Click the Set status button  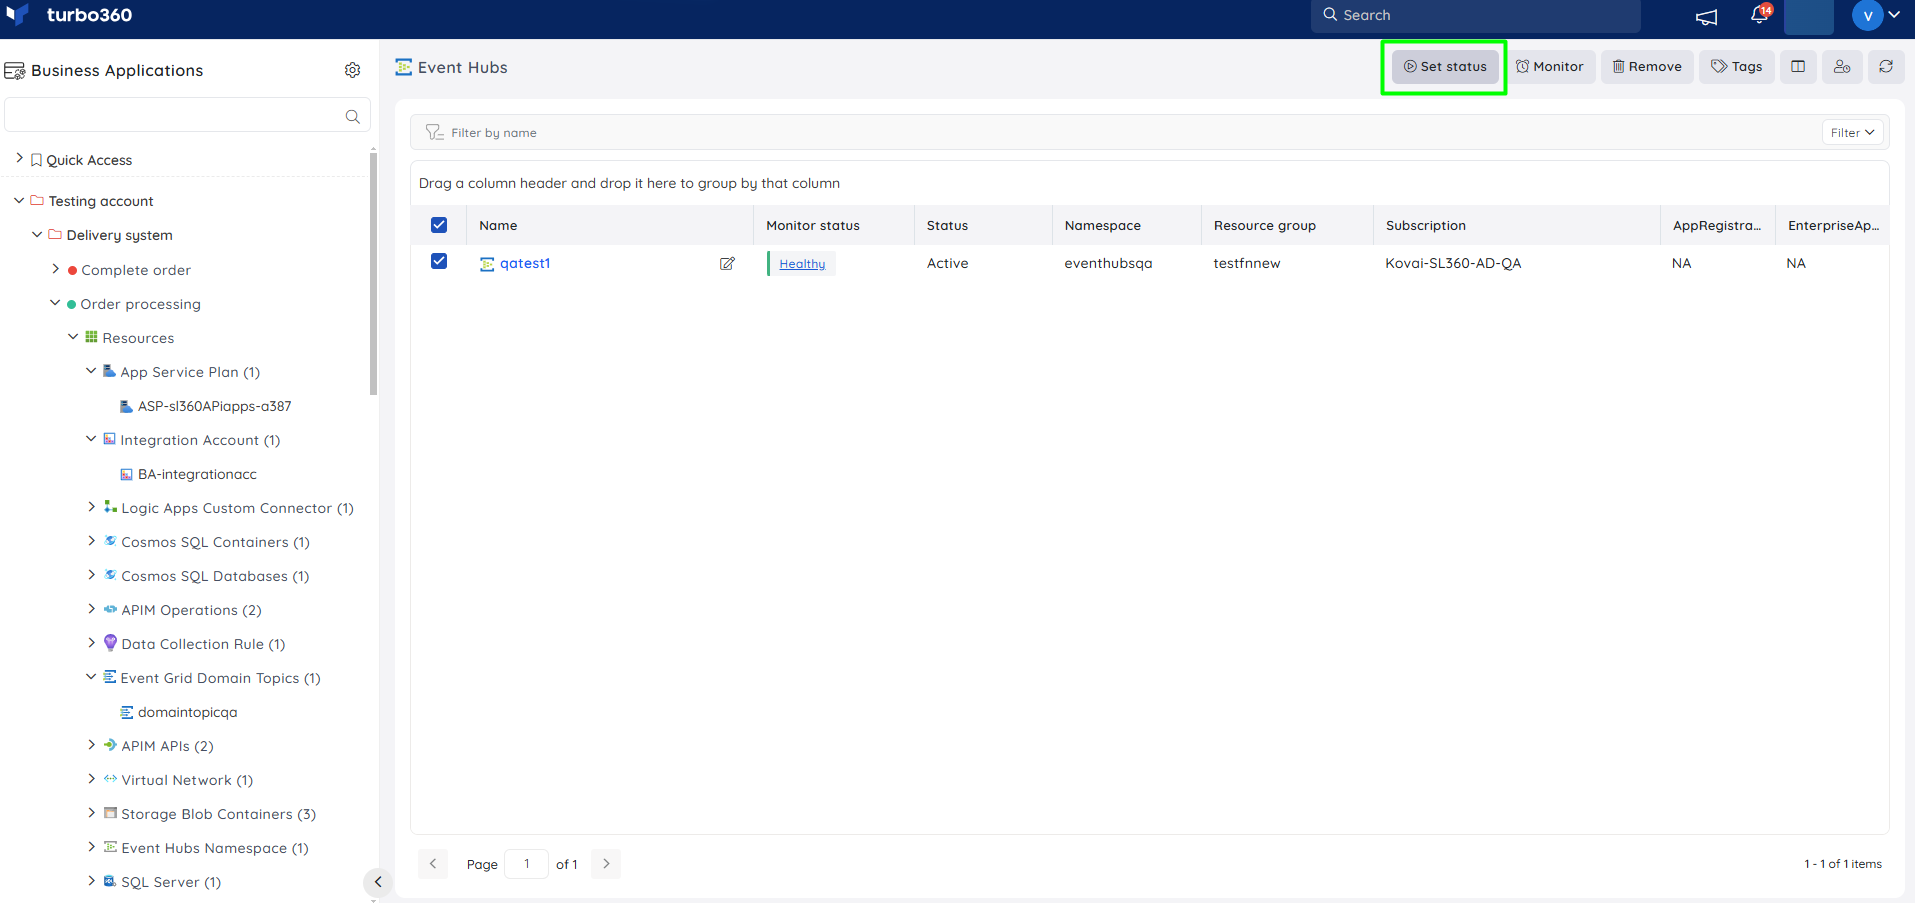(x=1445, y=67)
